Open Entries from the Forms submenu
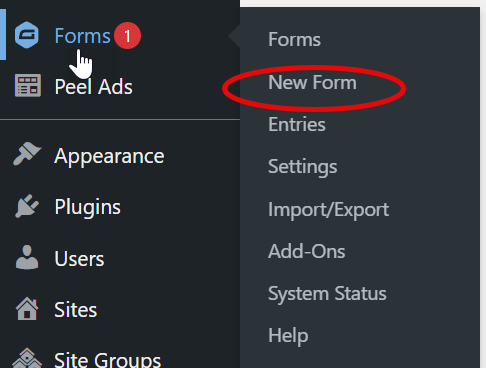486x368 pixels. [297, 124]
